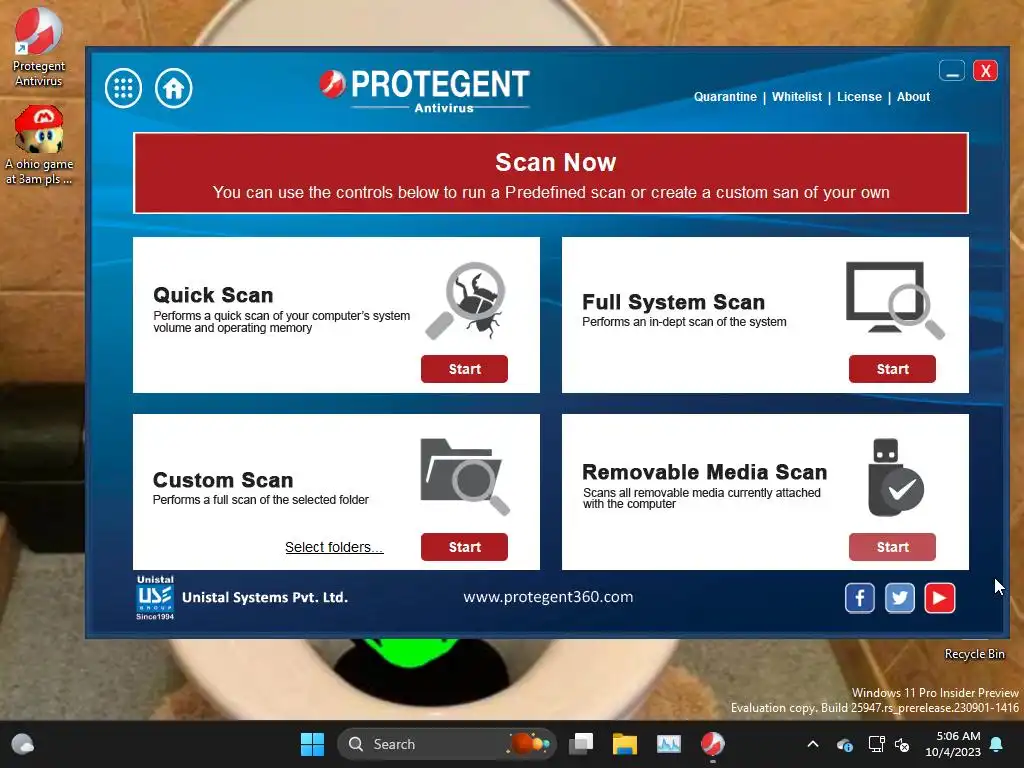Image resolution: width=1024 pixels, height=768 pixels.
Task: Close the Protegent Antivirus window
Action: pos(985,71)
